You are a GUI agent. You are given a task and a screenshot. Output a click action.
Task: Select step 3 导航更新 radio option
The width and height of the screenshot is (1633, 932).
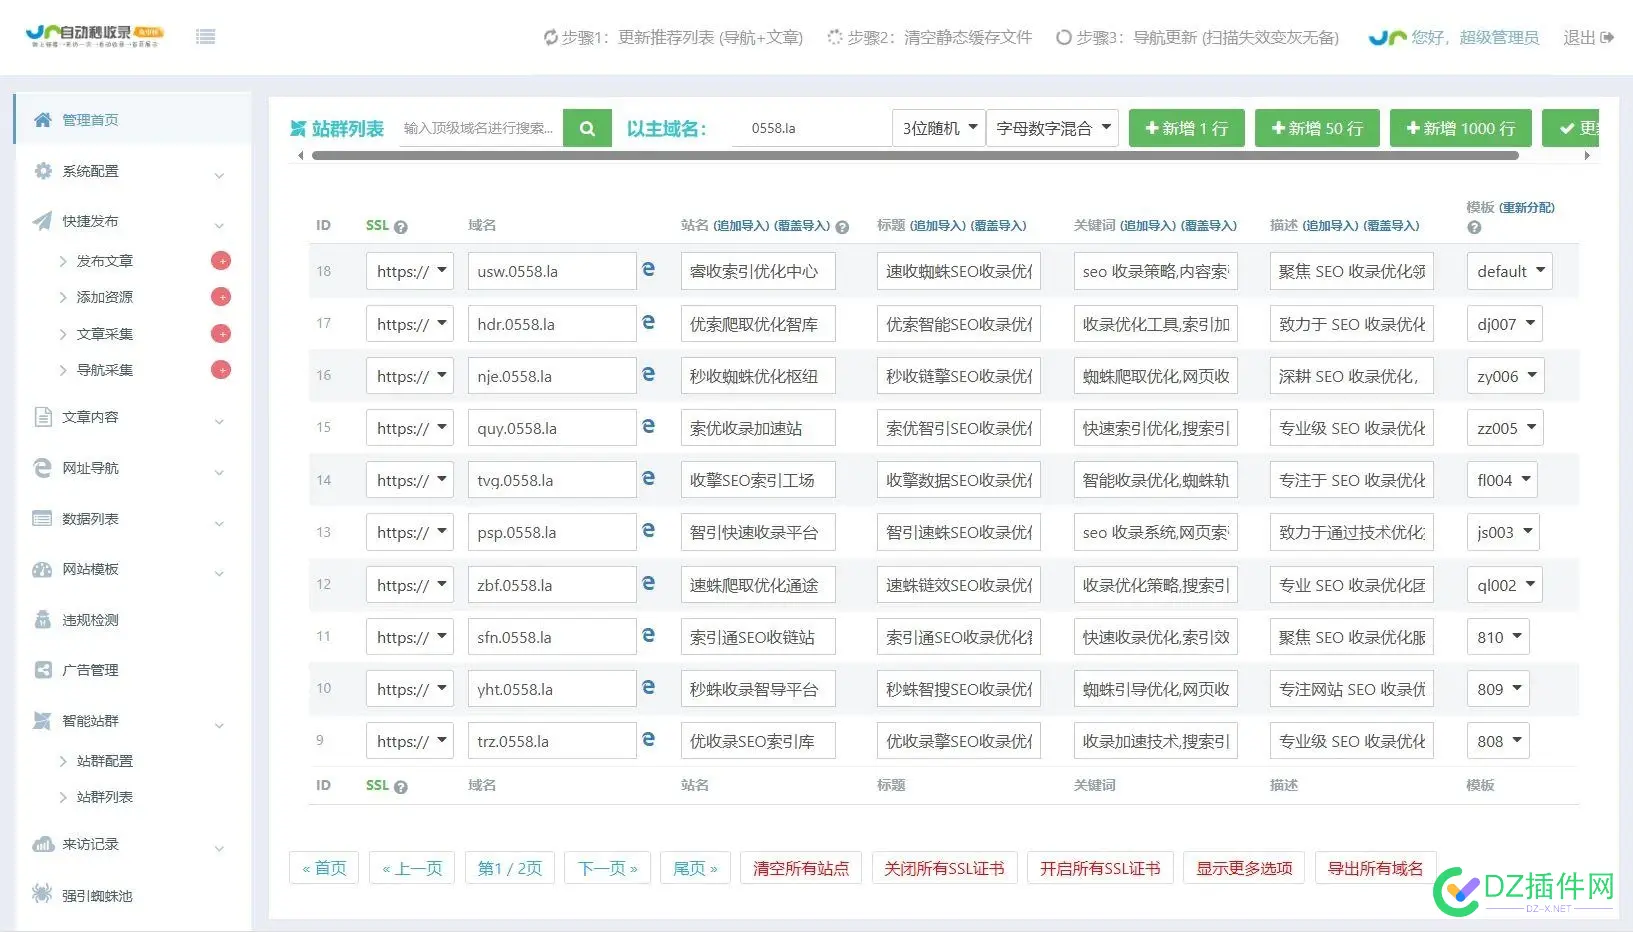pyautogui.click(x=1064, y=37)
